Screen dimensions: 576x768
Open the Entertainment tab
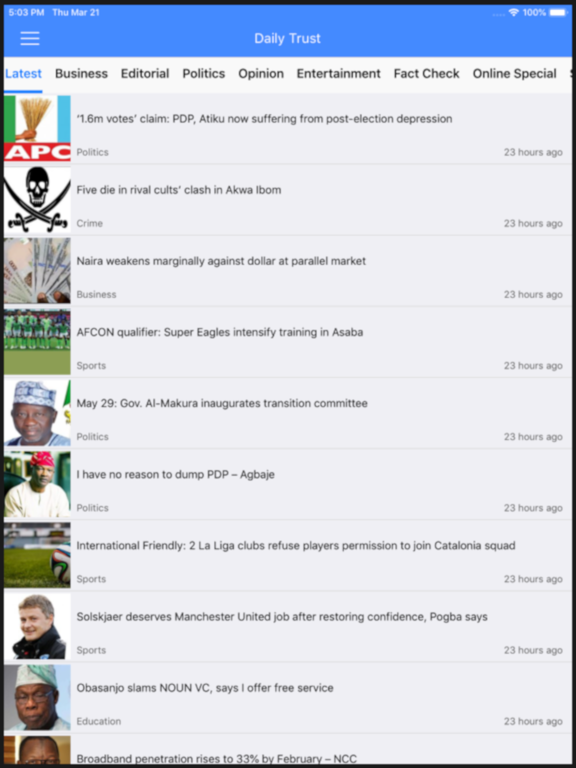(x=338, y=73)
